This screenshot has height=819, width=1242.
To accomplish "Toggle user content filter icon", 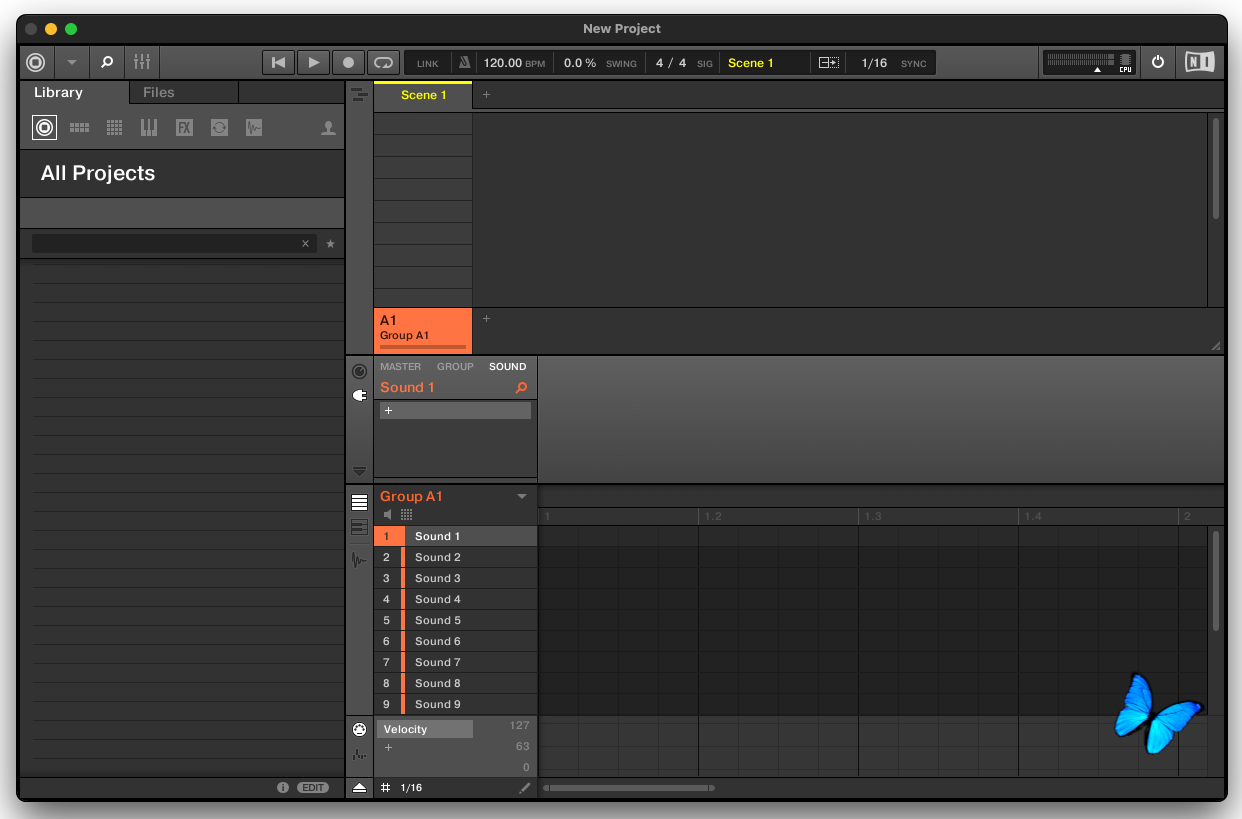I will (328, 128).
